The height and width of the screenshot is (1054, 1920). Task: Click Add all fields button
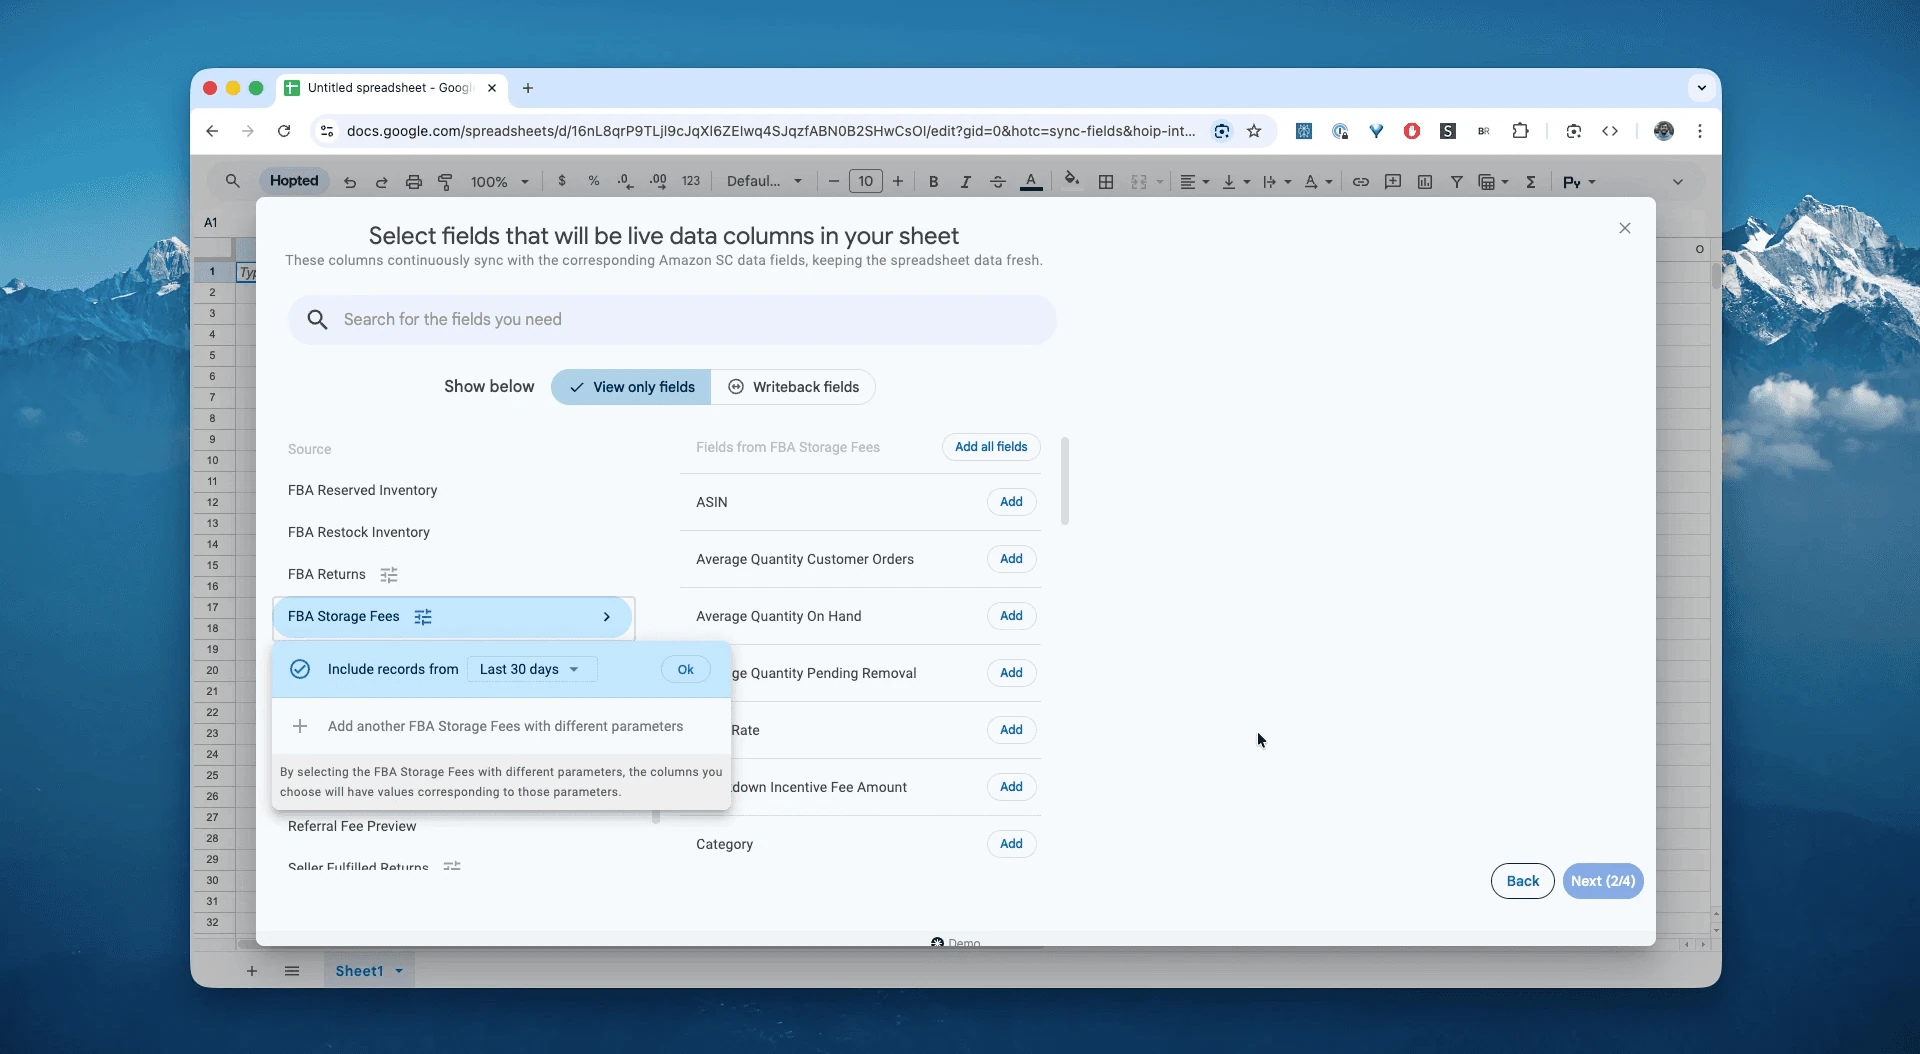point(991,447)
